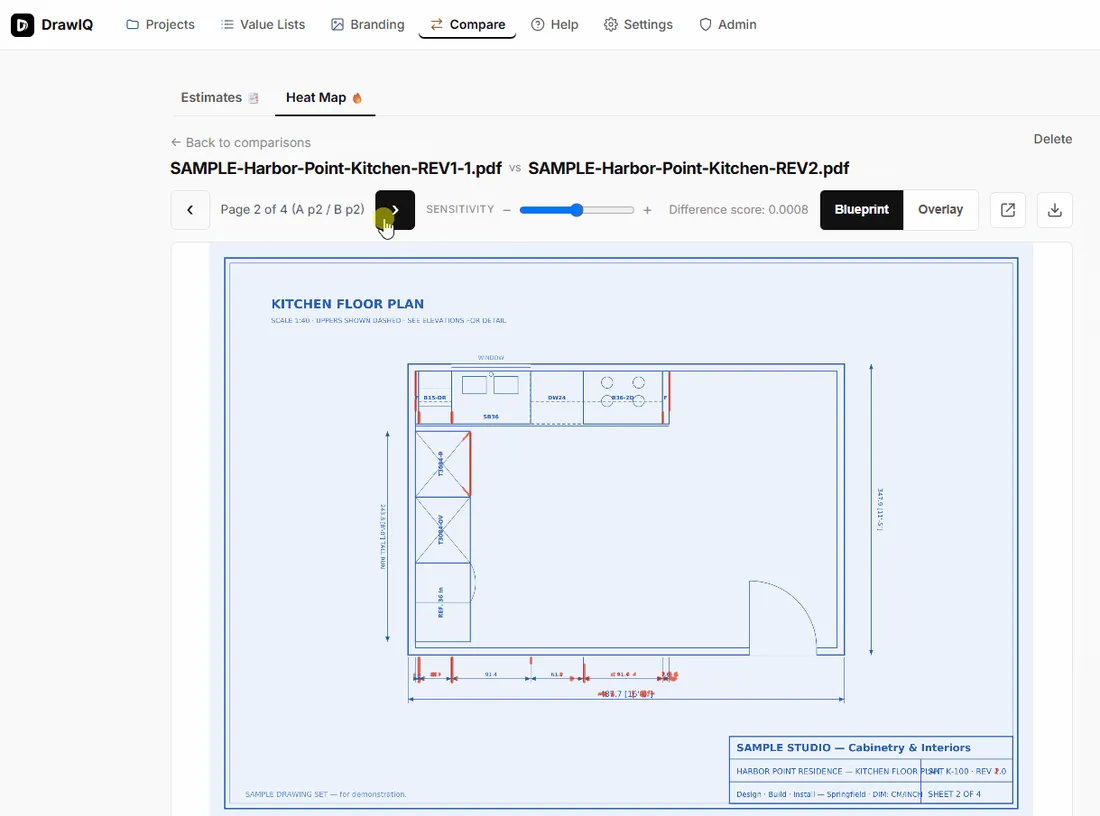The width and height of the screenshot is (1100, 816).
Task: Click the sensitivity slider handle
Action: click(x=577, y=210)
